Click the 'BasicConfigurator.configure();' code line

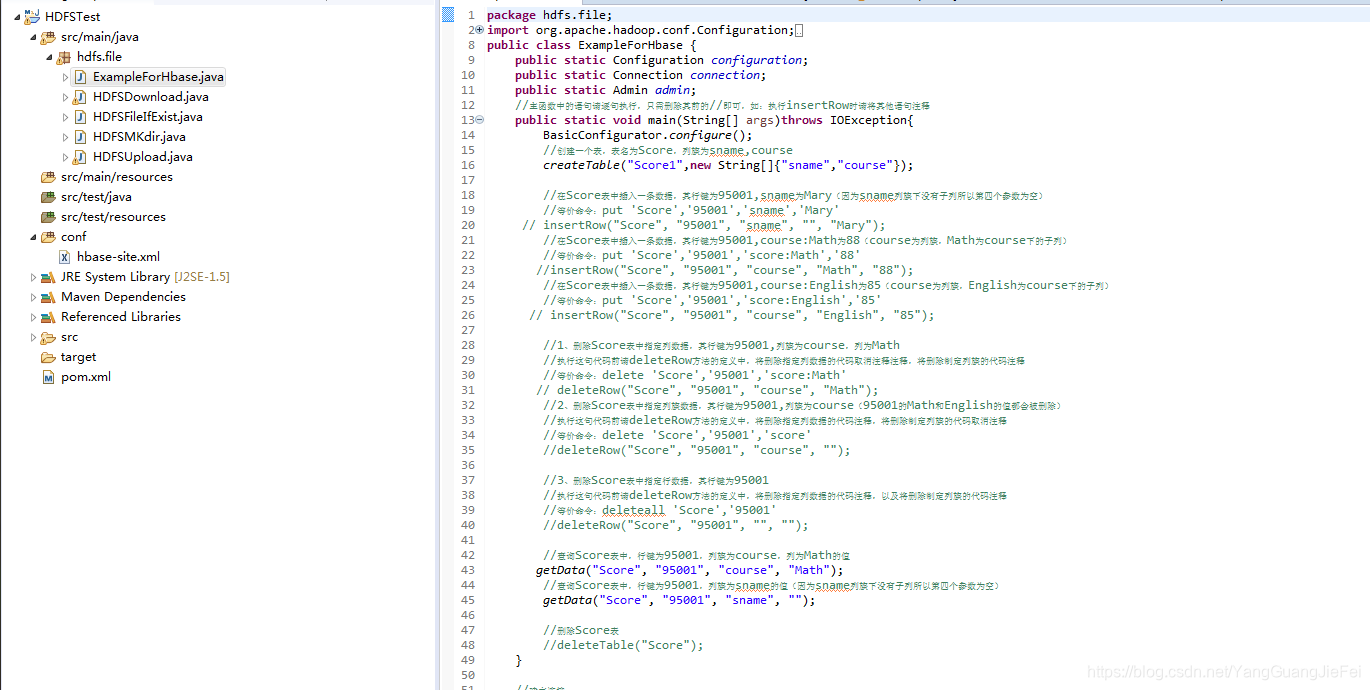647,135
